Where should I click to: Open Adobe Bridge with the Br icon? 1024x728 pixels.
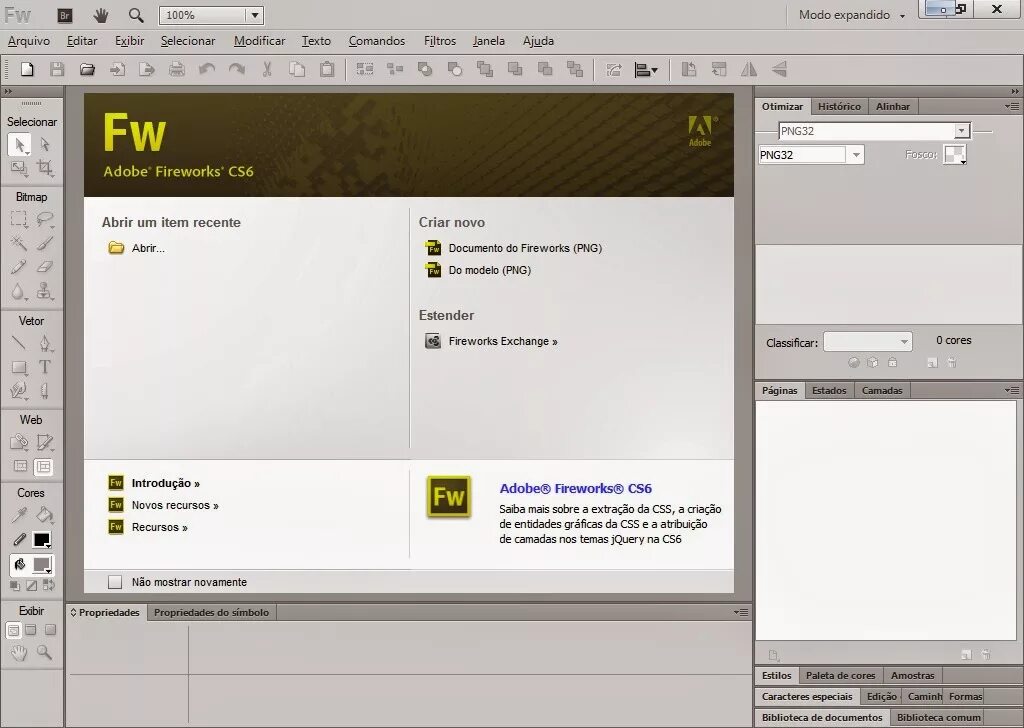[x=65, y=15]
